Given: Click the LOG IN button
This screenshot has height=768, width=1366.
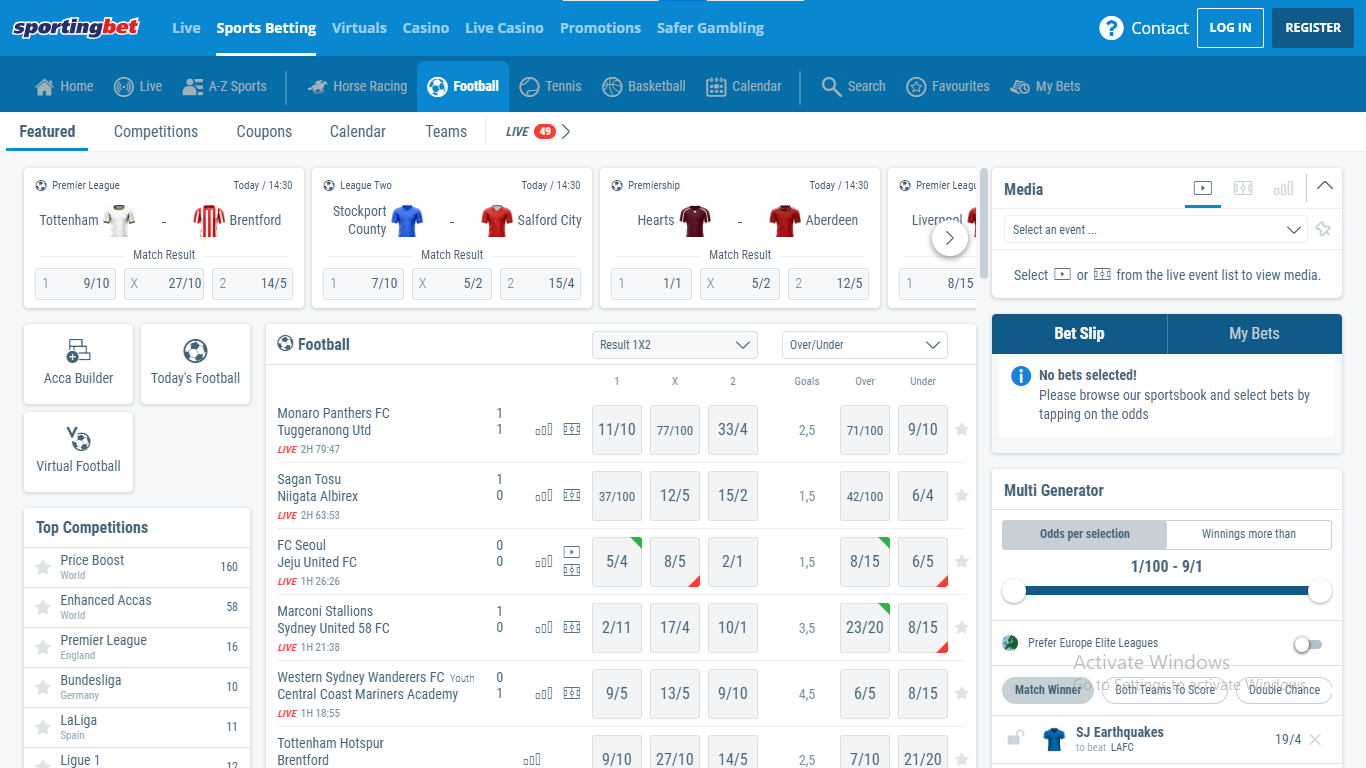Looking at the screenshot, I should (x=1230, y=28).
